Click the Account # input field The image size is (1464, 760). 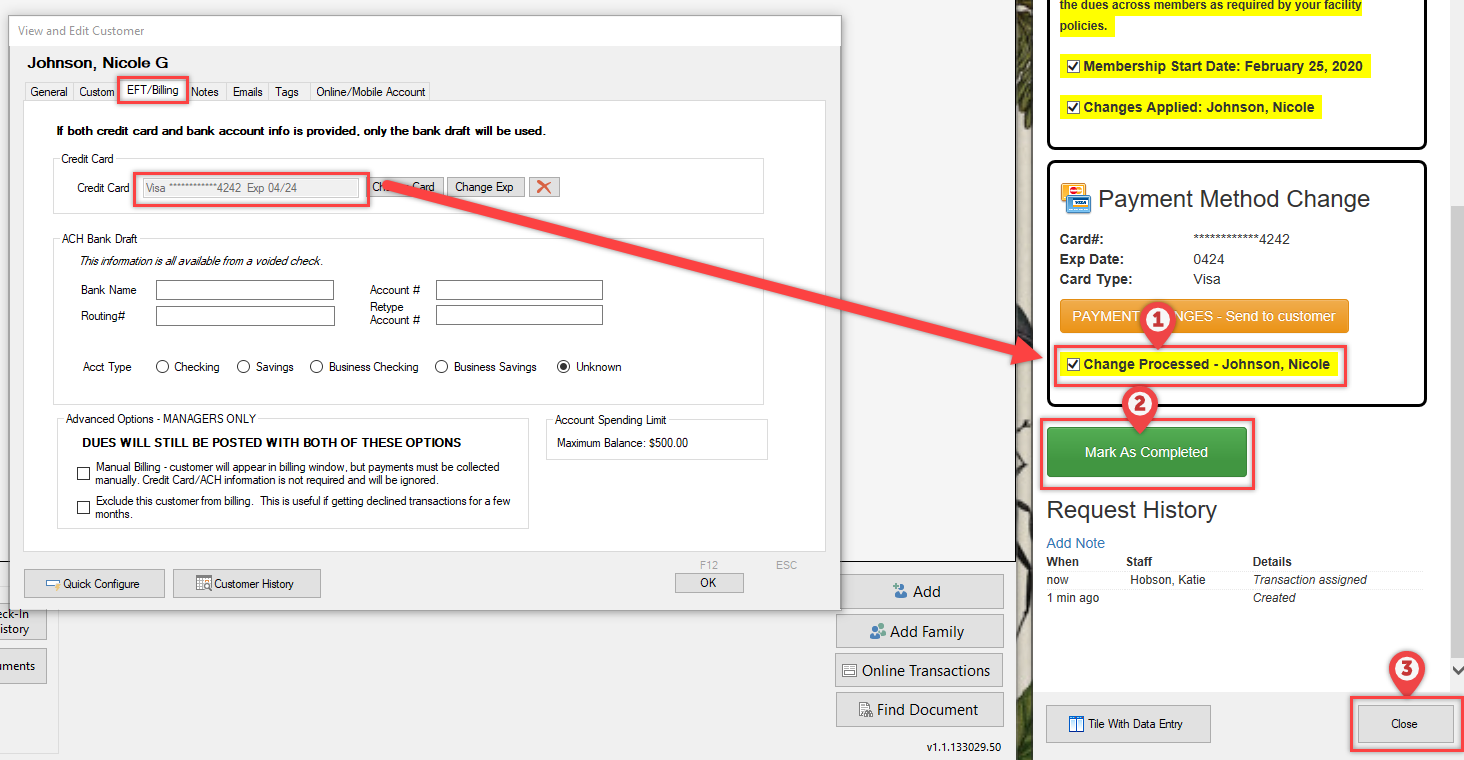[519, 290]
